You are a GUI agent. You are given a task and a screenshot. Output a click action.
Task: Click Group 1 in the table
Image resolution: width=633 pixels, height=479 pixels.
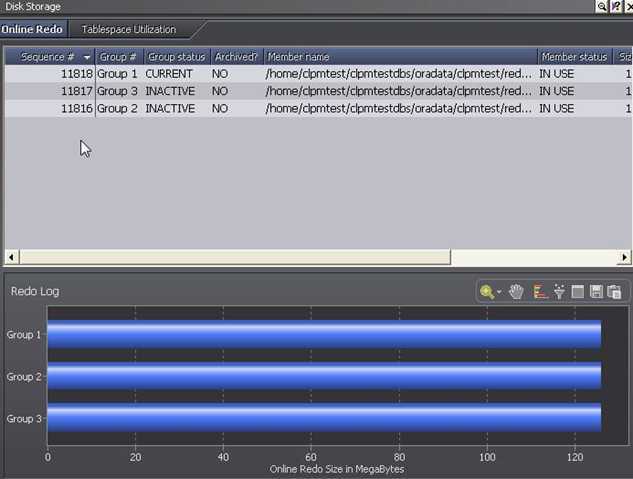117,74
